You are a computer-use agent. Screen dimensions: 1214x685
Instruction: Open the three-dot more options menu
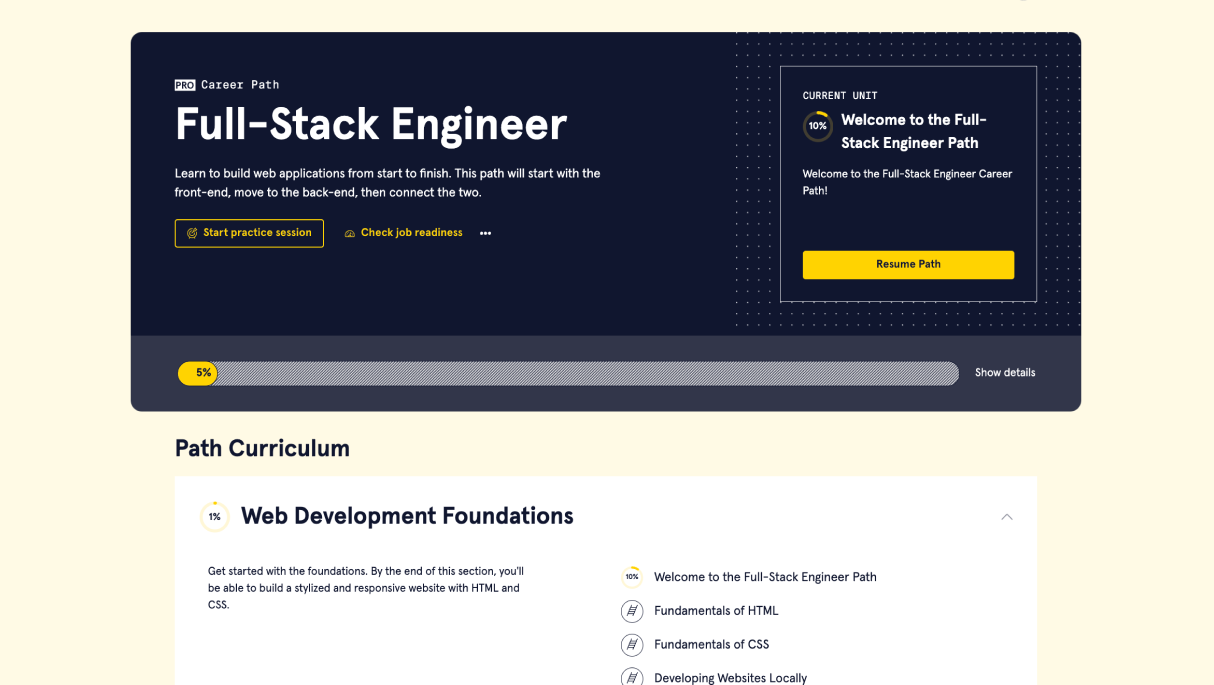click(x=485, y=233)
